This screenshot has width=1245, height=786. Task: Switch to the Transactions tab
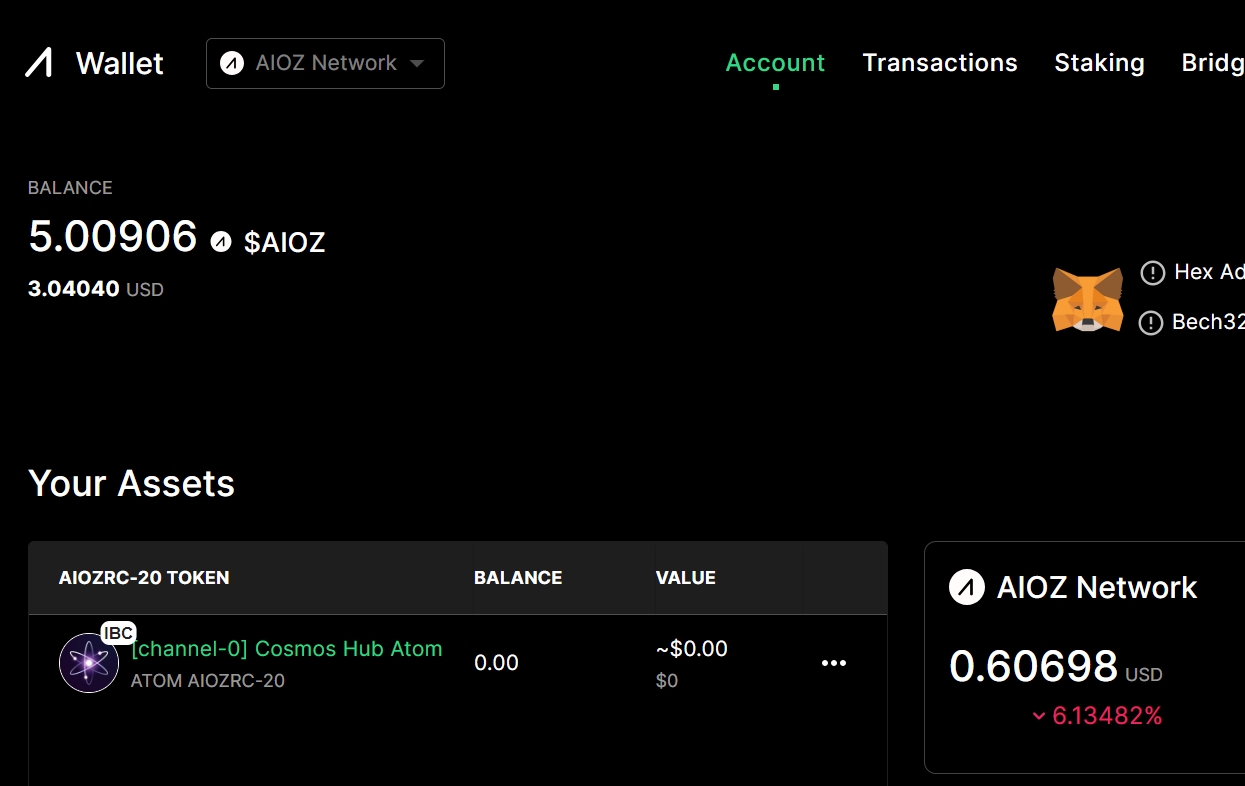[x=939, y=63]
